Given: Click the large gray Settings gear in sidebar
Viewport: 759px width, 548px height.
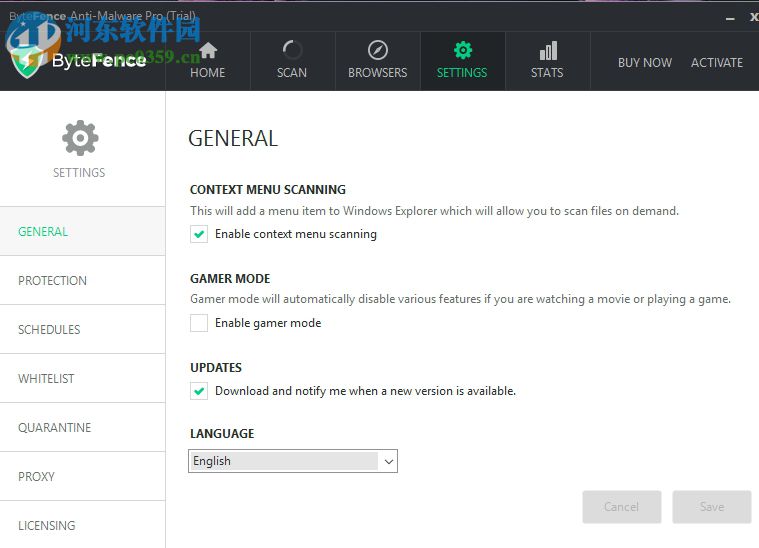Looking at the screenshot, I should pos(80,138).
